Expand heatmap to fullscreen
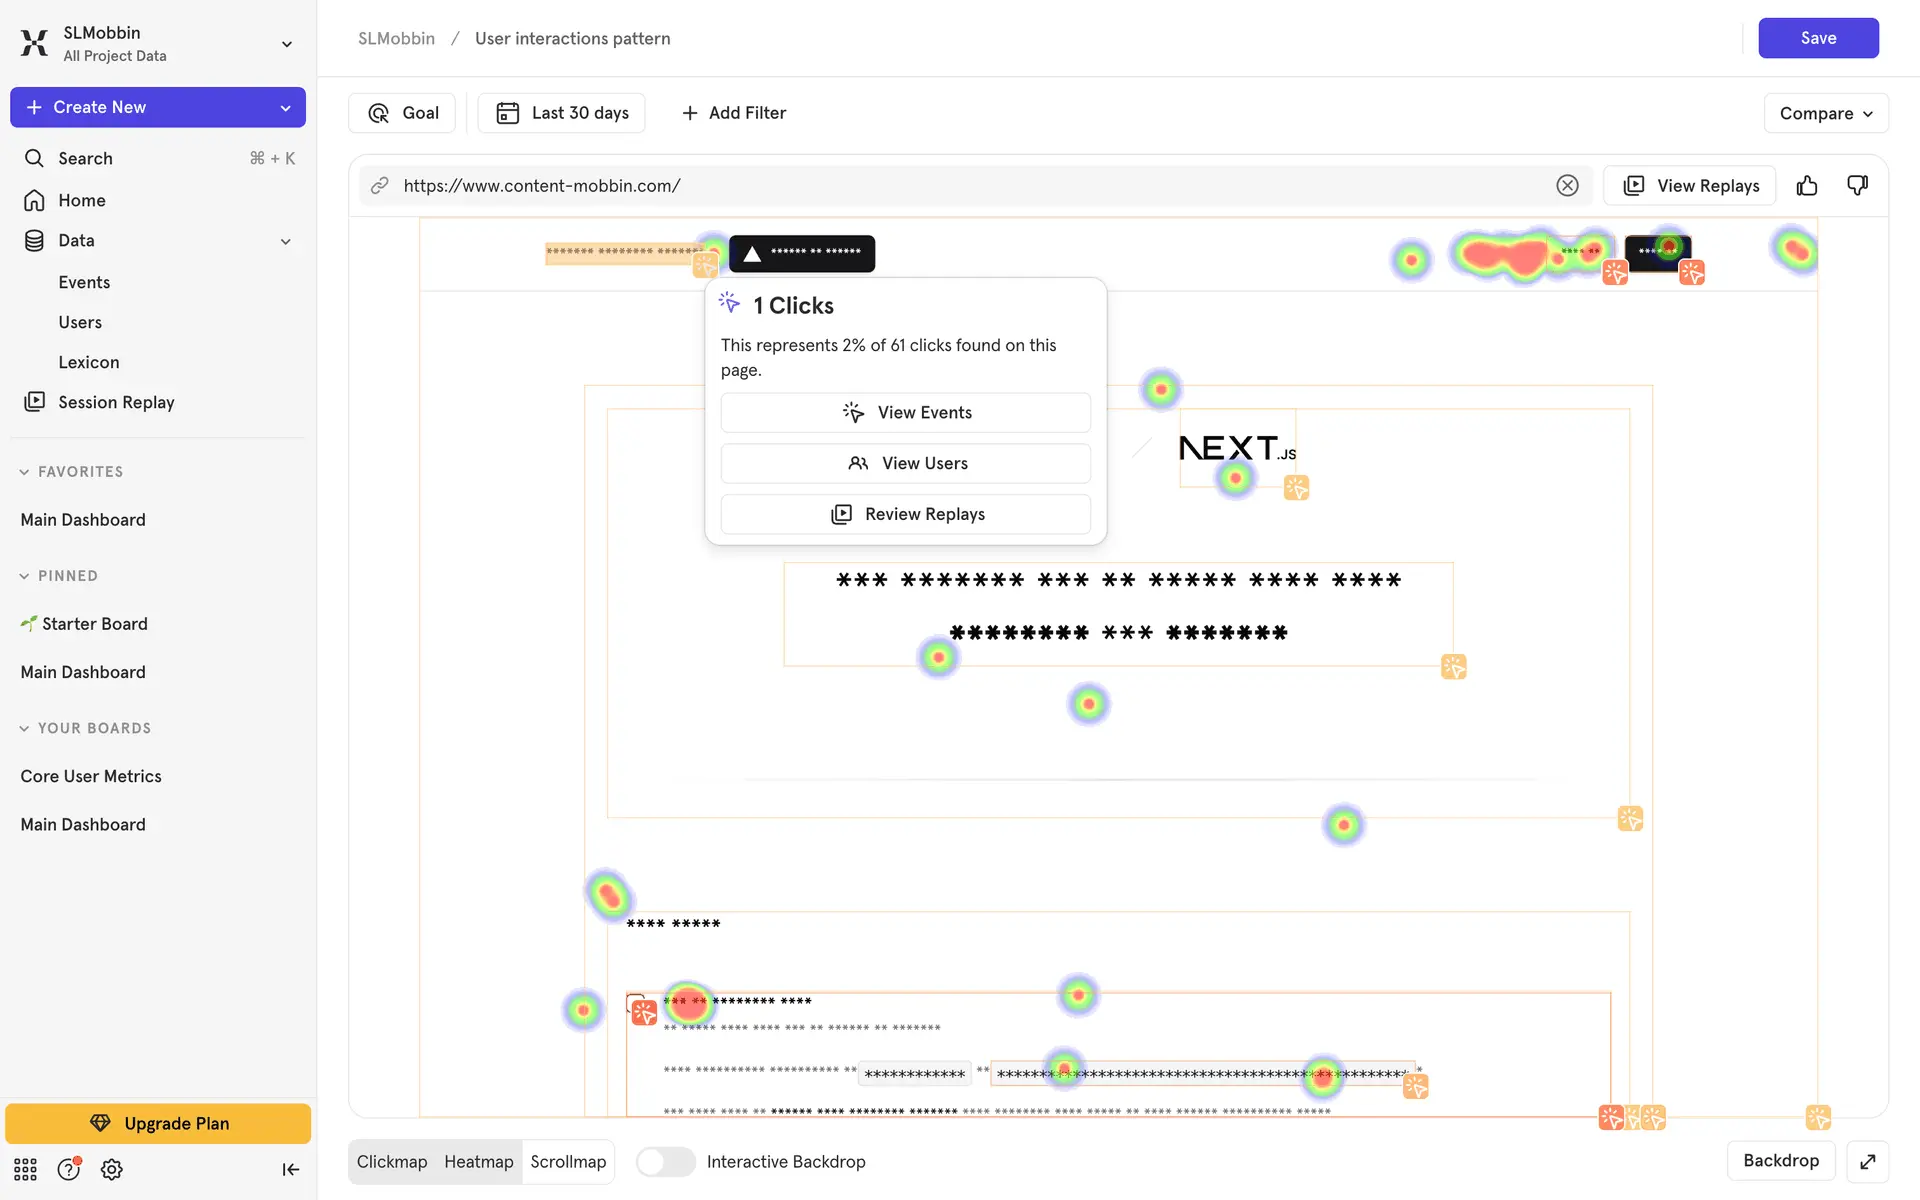Screen dimensions: 1920x1200 pyautogui.click(x=1867, y=1161)
